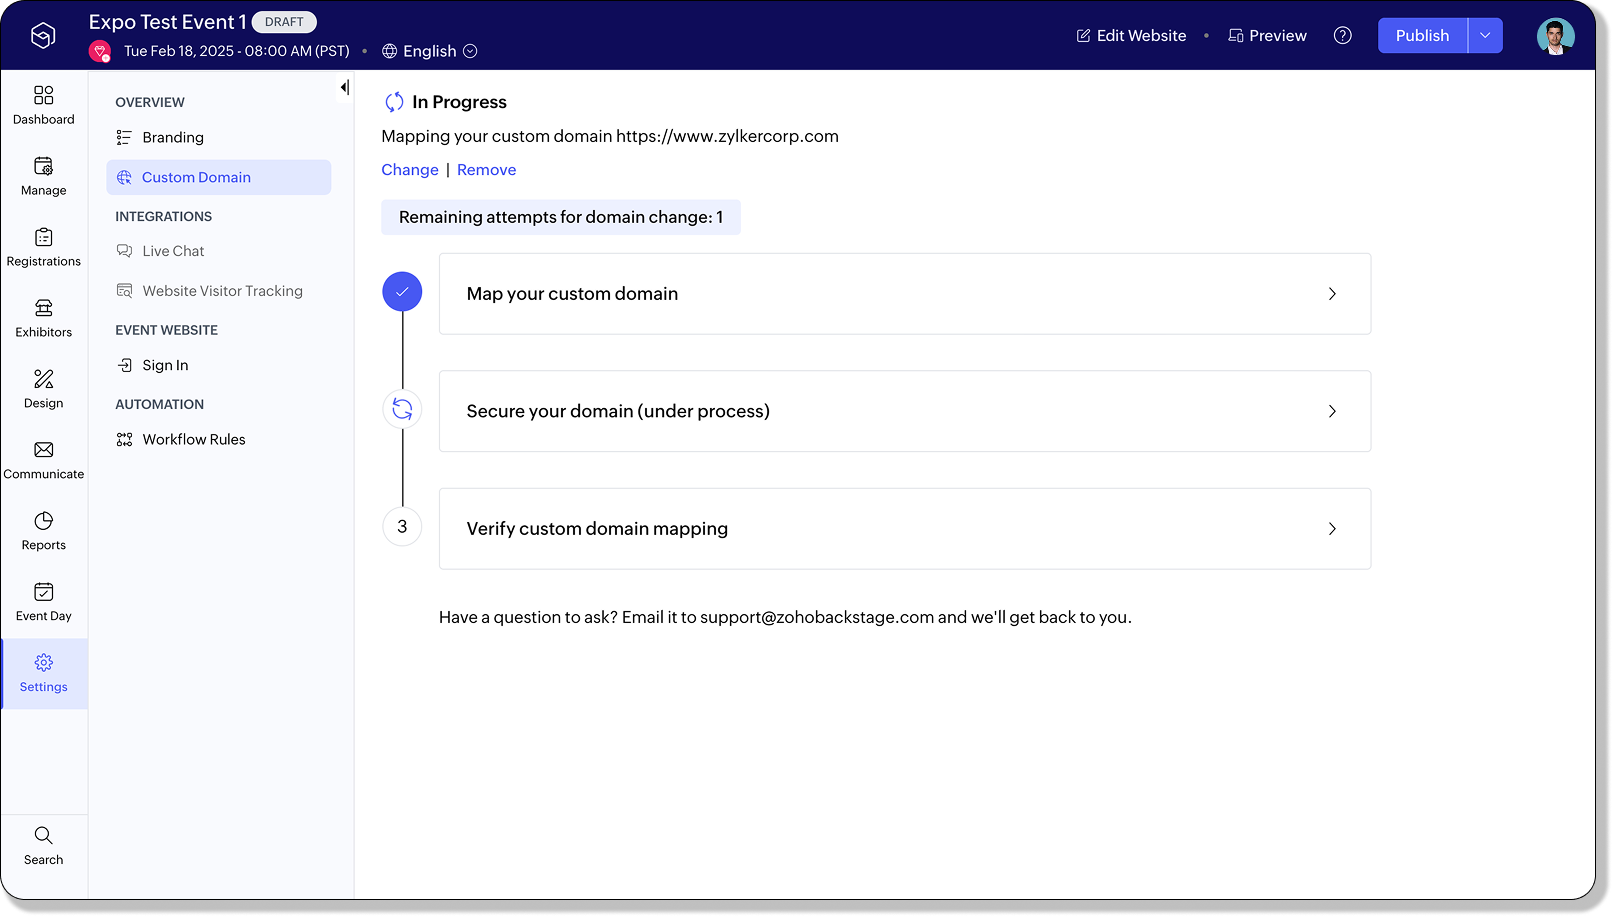Select Settings in the left sidebar
The height and width of the screenshot is (916, 1612).
click(x=44, y=673)
